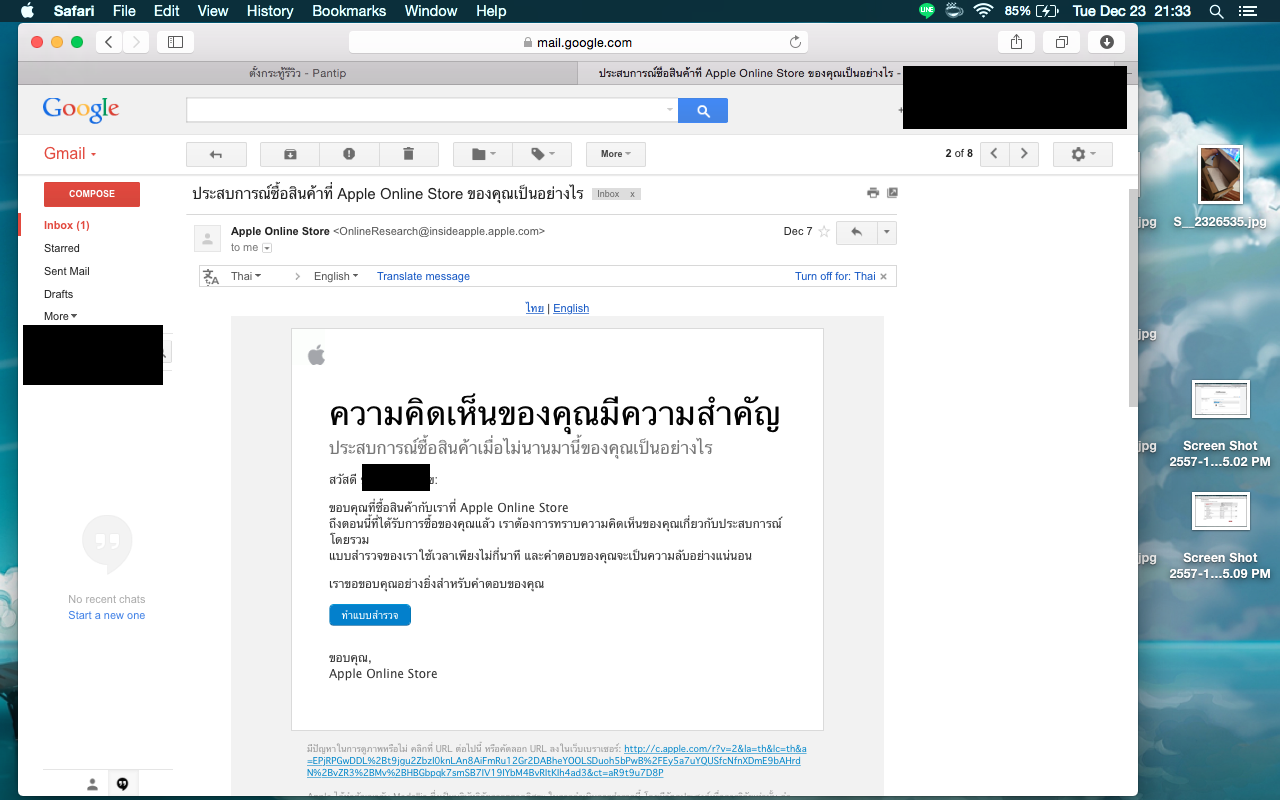Viewport: 1280px width, 800px height.
Task: Click Turn off for: Thai
Action: click(x=835, y=276)
